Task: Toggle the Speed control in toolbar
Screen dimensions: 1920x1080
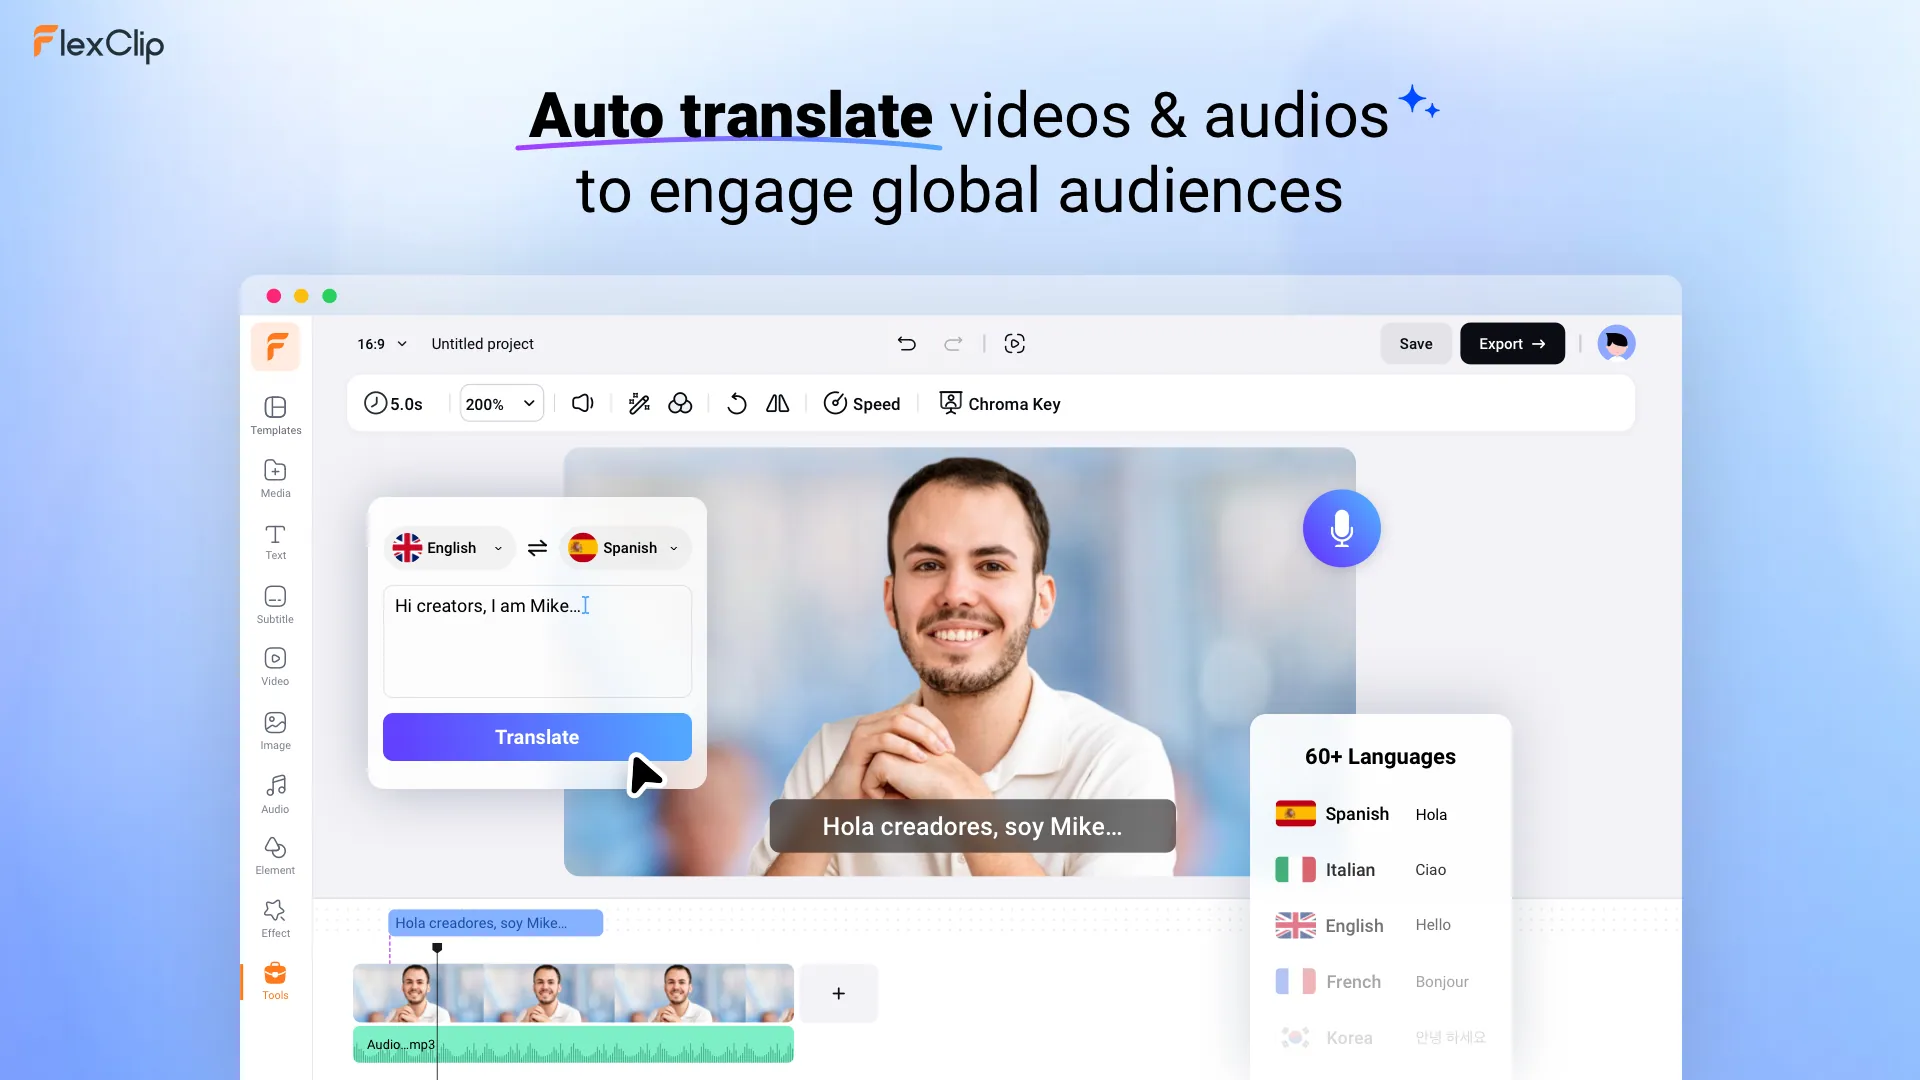Action: click(x=862, y=404)
